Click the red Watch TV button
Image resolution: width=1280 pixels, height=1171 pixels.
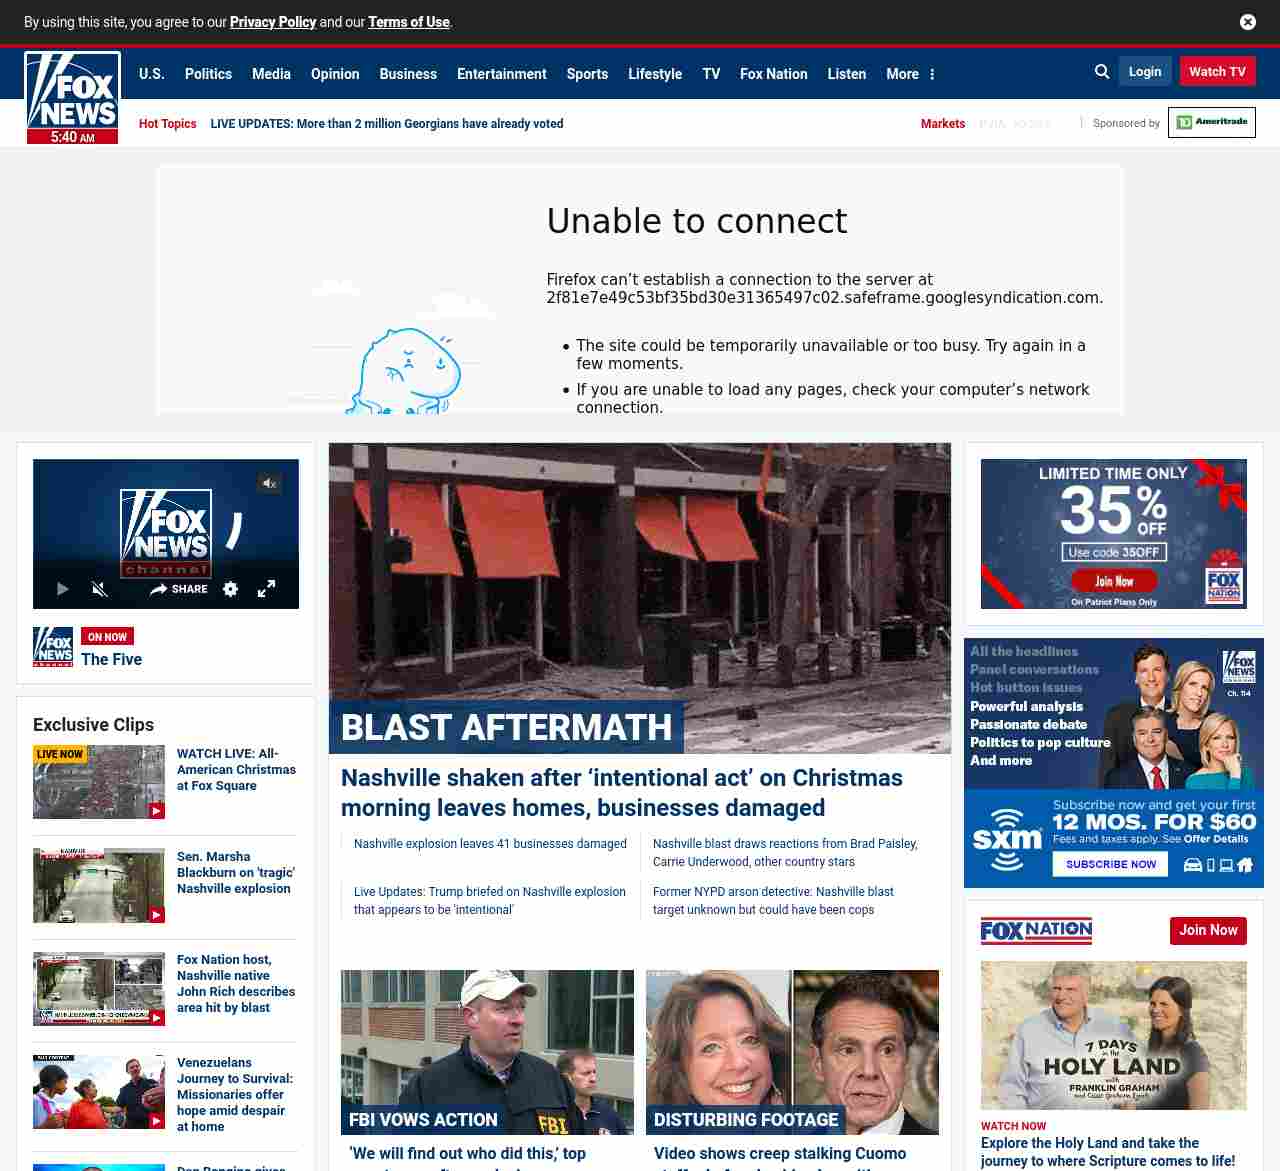[1217, 72]
